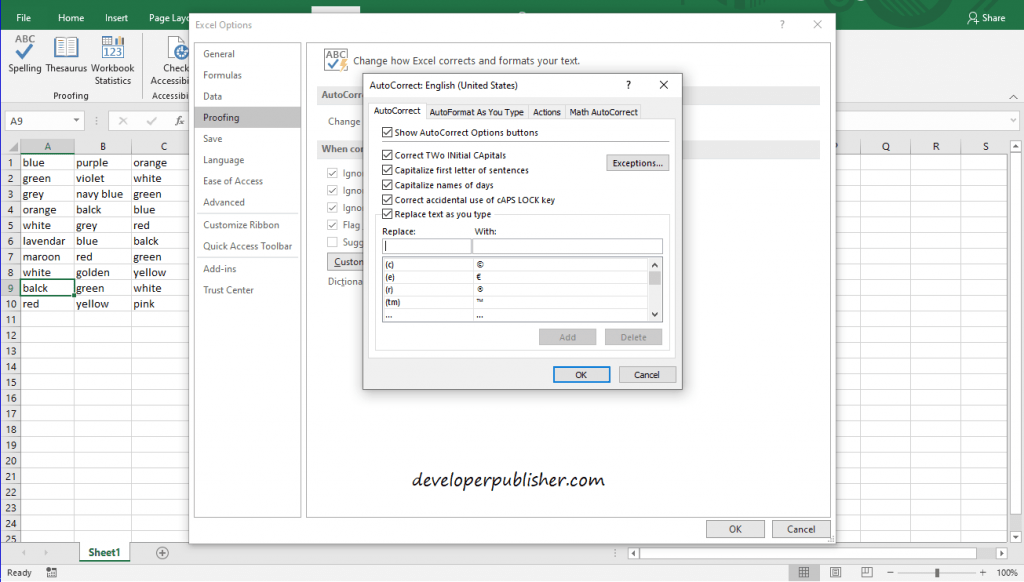Uncheck Correct TWo INitial CApitals
This screenshot has width=1024, height=582.
click(x=388, y=156)
